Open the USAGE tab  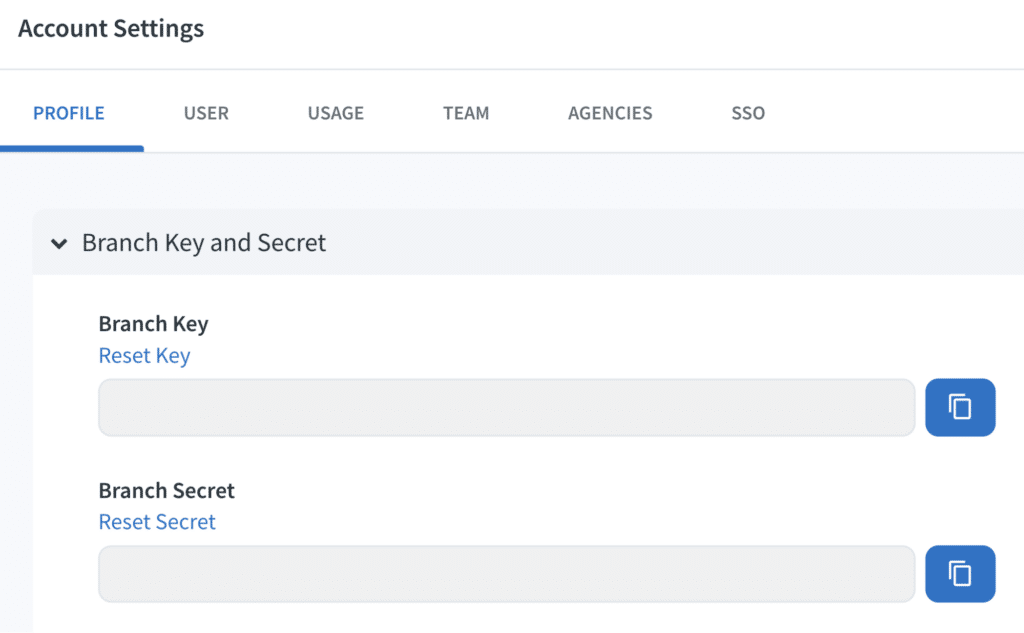coord(335,113)
